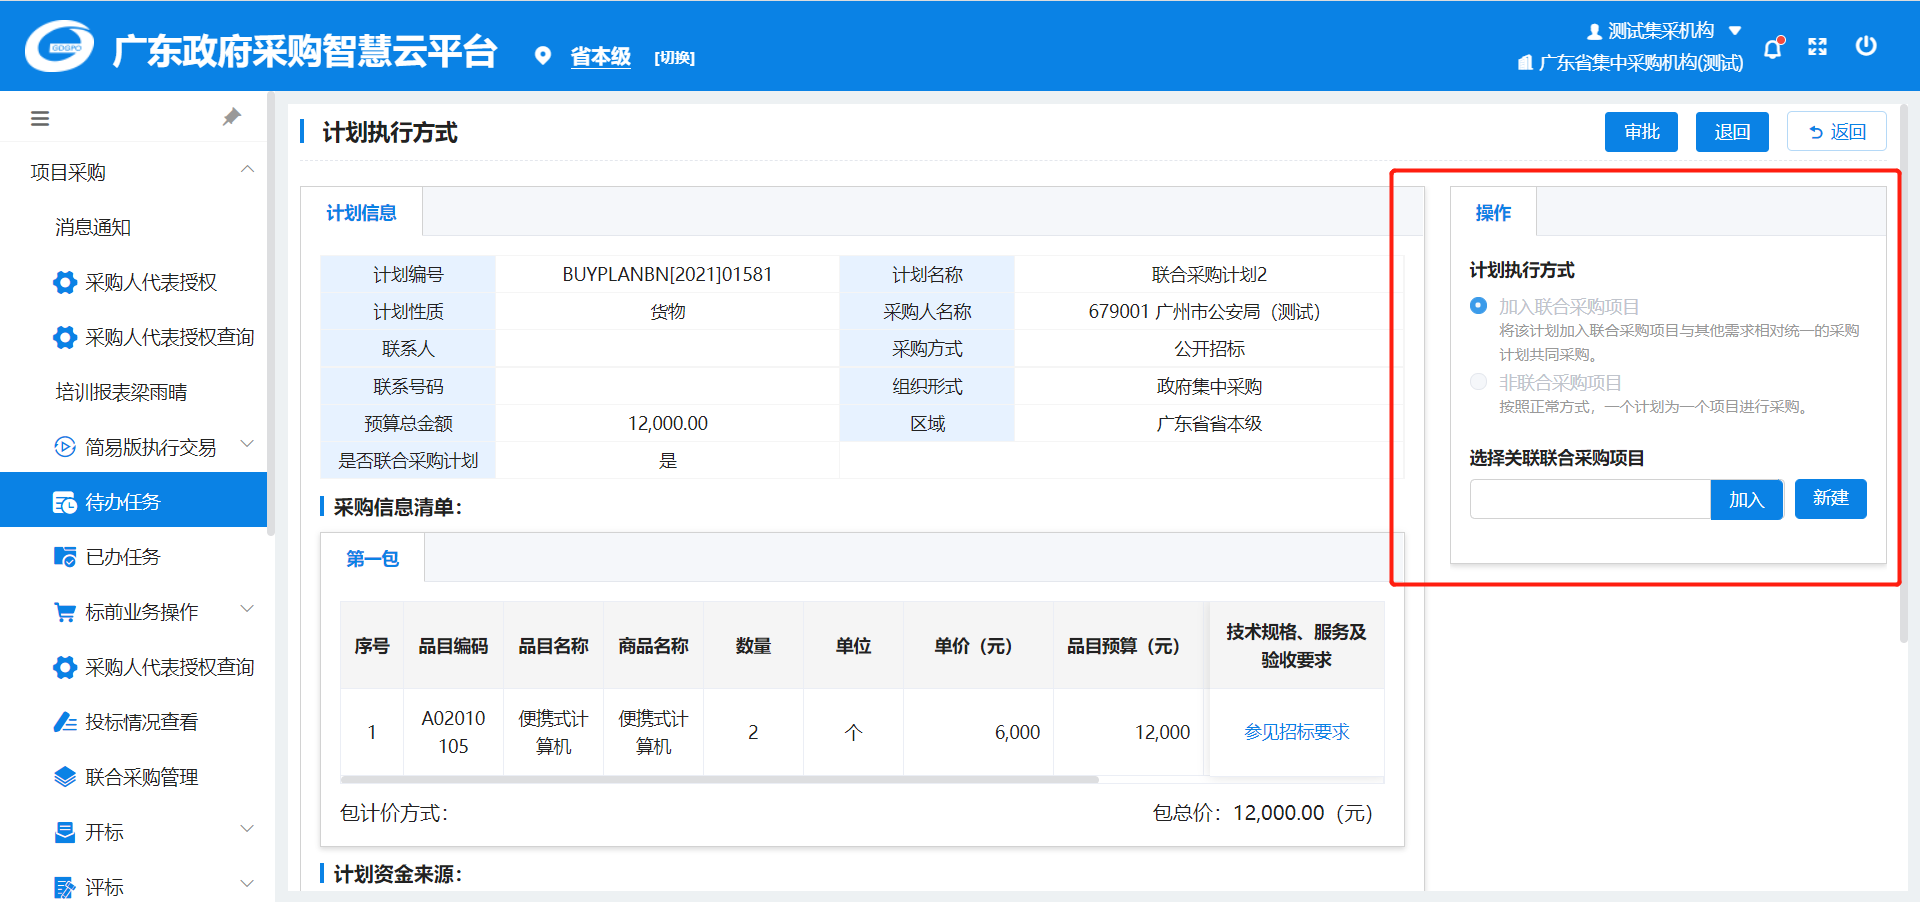1920x902 pixels.
Task: Select 非联合采购项目 radio option
Action: click(x=1478, y=382)
